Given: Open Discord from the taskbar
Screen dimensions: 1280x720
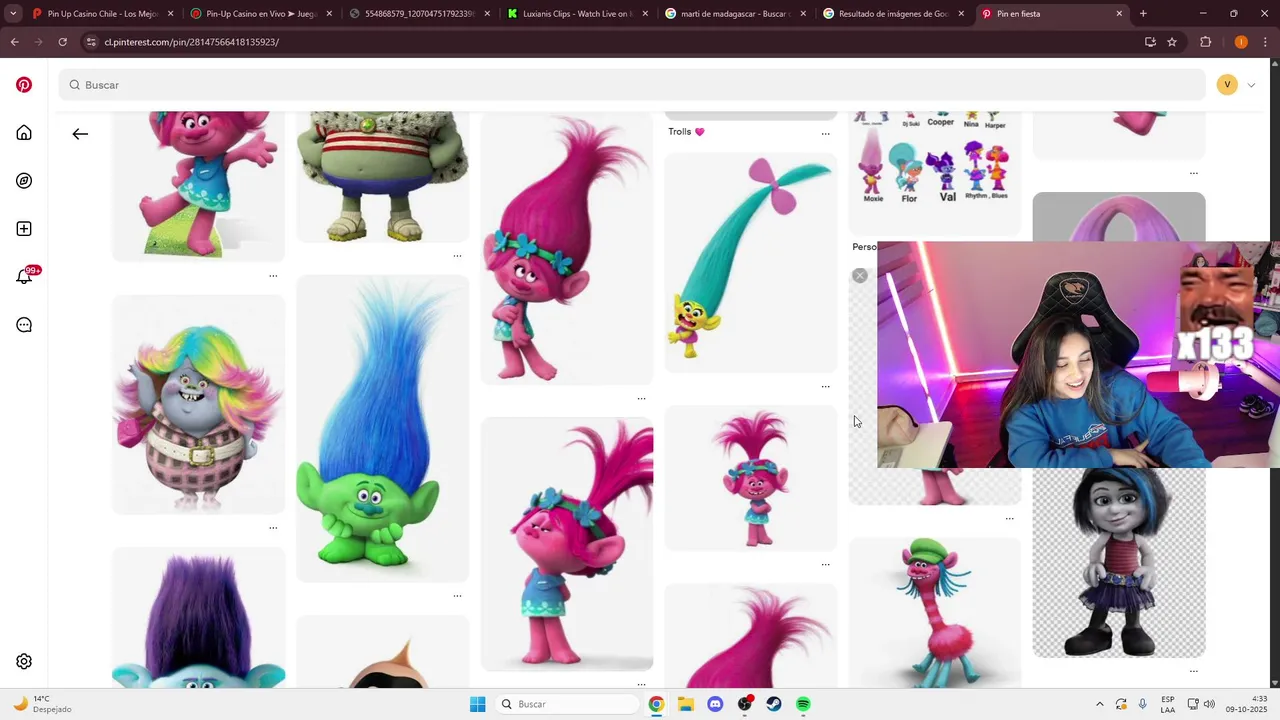Looking at the screenshot, I should point(715,704).
